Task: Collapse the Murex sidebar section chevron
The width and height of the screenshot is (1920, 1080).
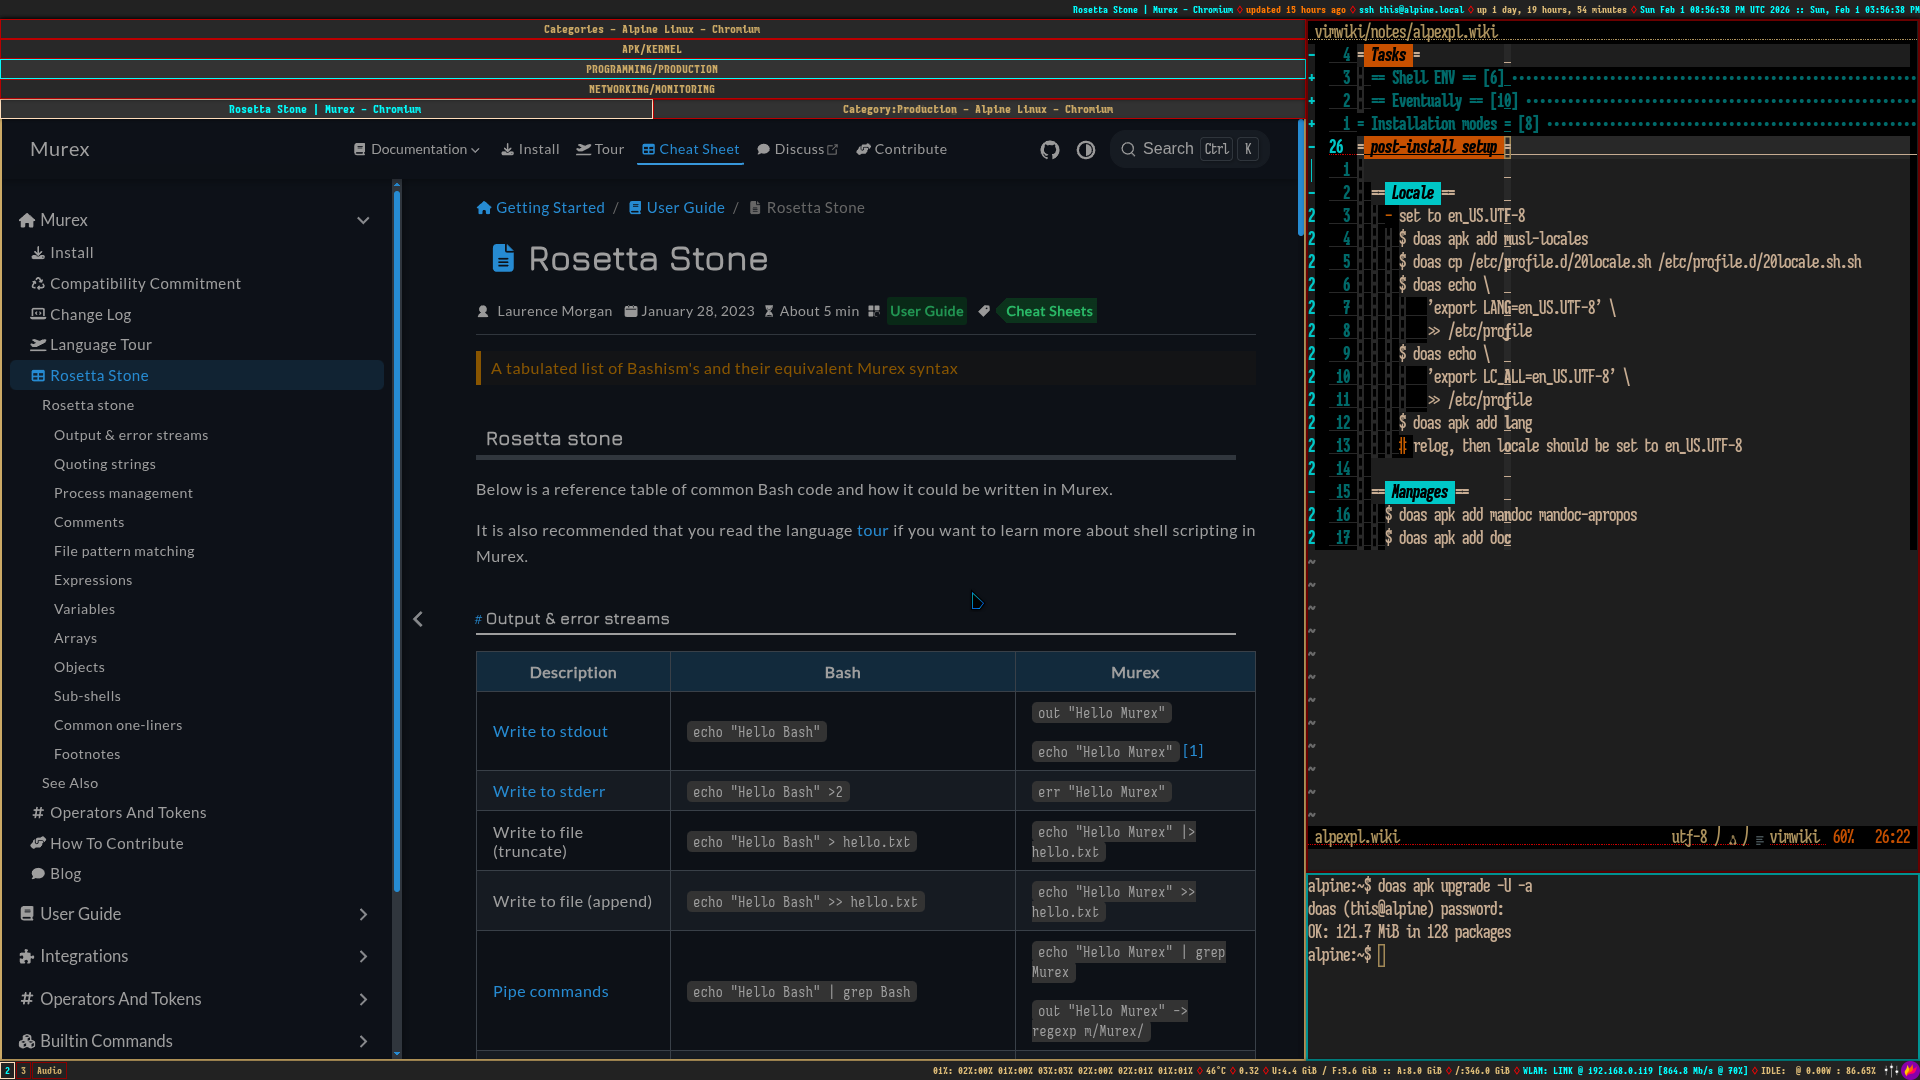Action: click(x=363, y=221)
